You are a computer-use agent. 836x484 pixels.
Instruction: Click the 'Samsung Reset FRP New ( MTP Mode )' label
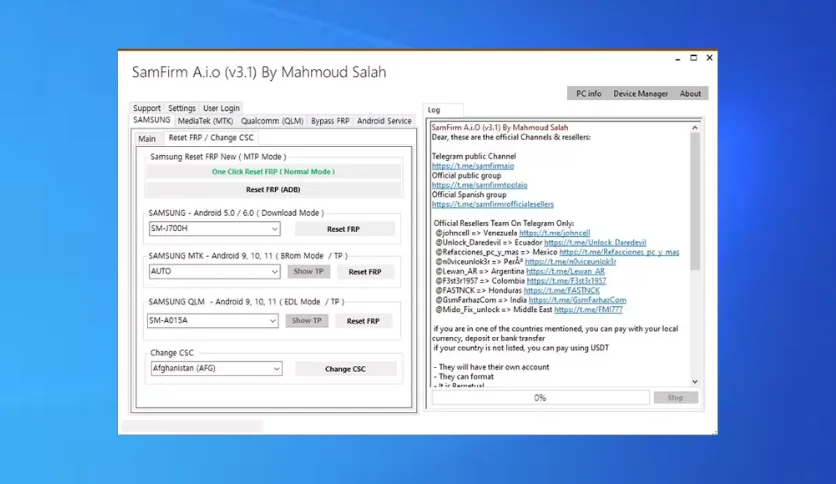[218, 157]
